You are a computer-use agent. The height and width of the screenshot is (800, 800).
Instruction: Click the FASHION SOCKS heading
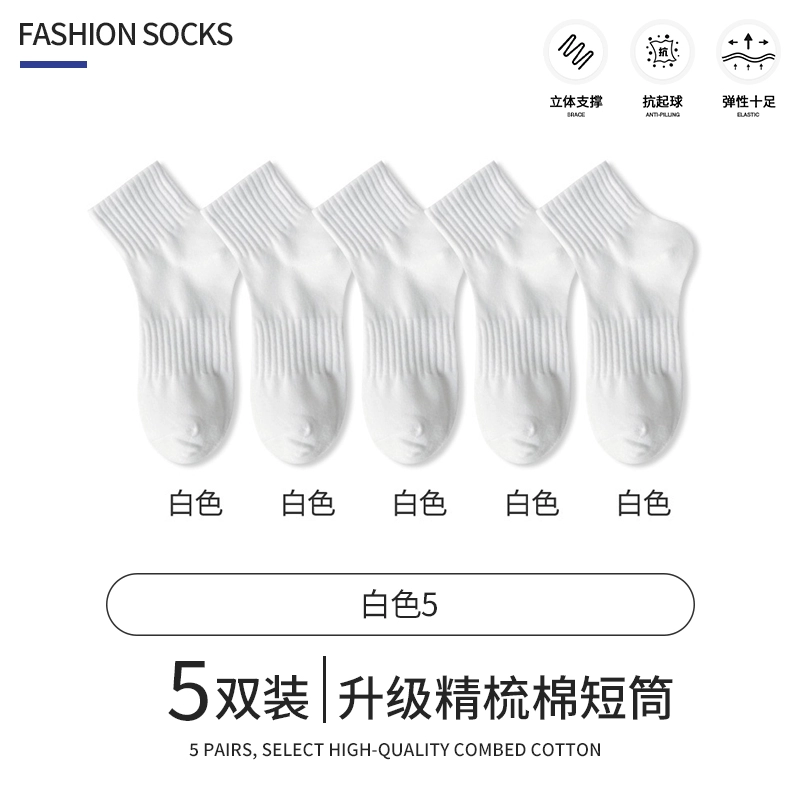(x=126, y=35)
